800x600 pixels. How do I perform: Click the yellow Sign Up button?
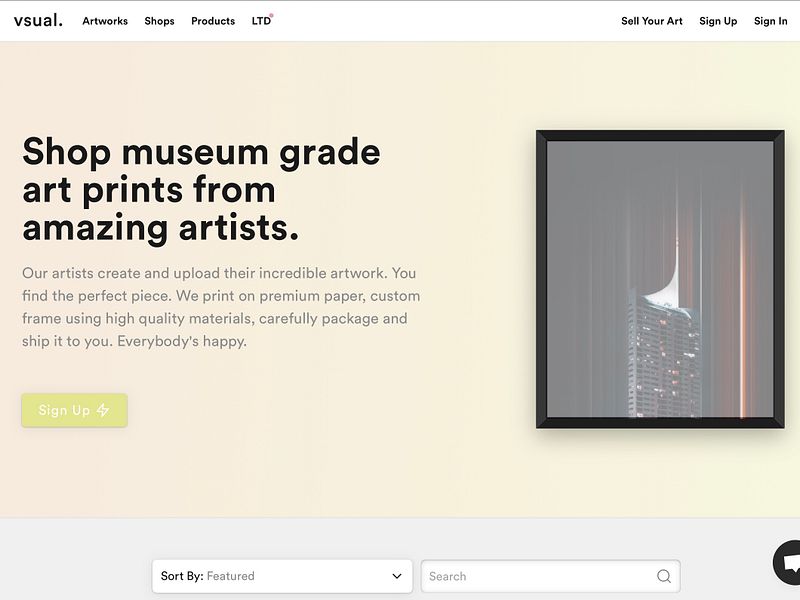point(74,410)
